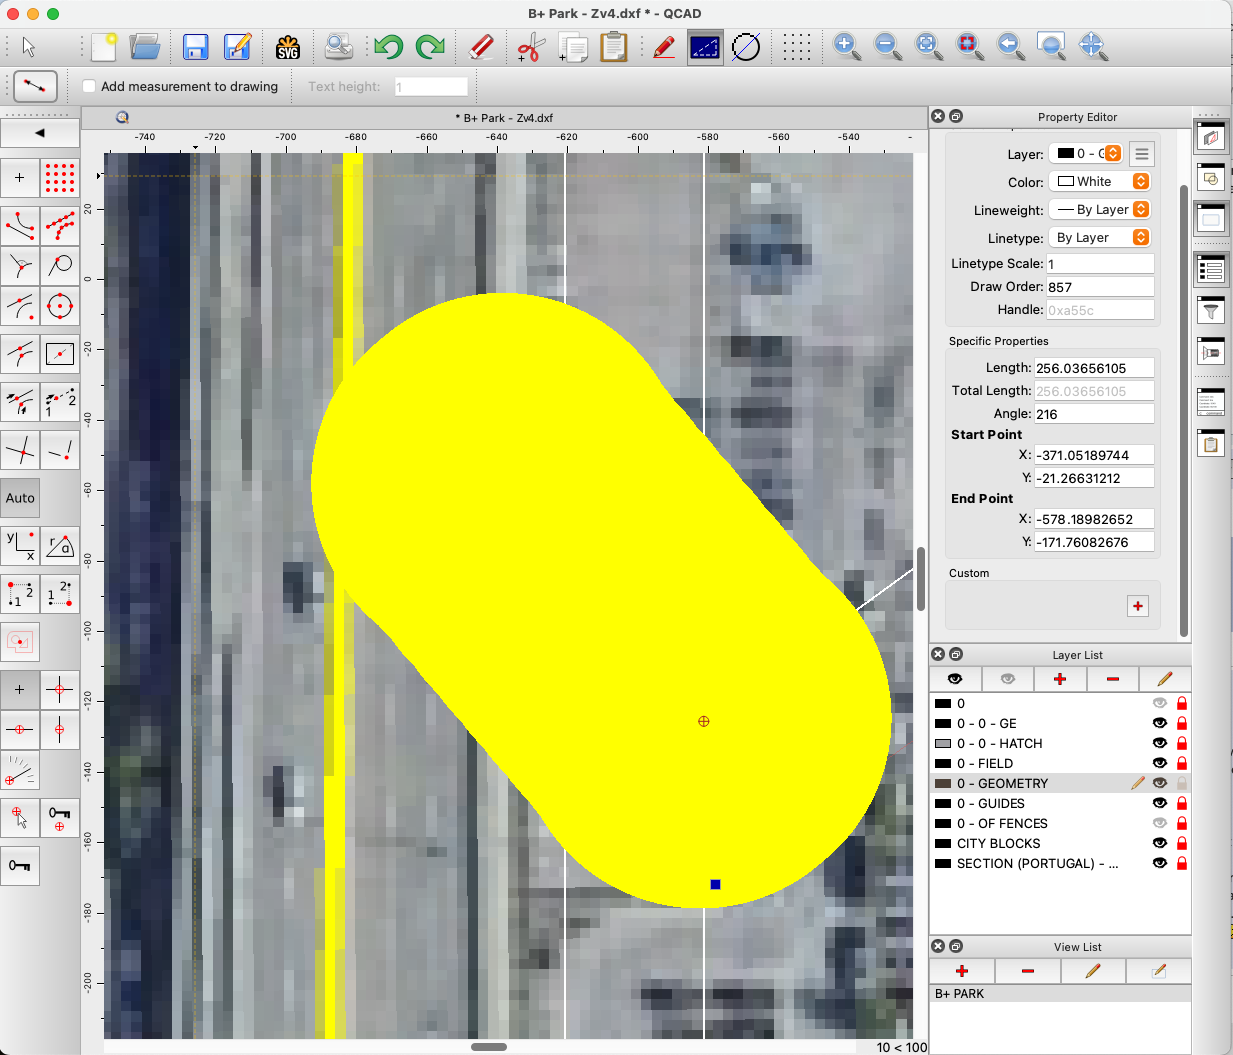Click the Draw Order input field
1233x1055 pixels.
[1100, 287]
